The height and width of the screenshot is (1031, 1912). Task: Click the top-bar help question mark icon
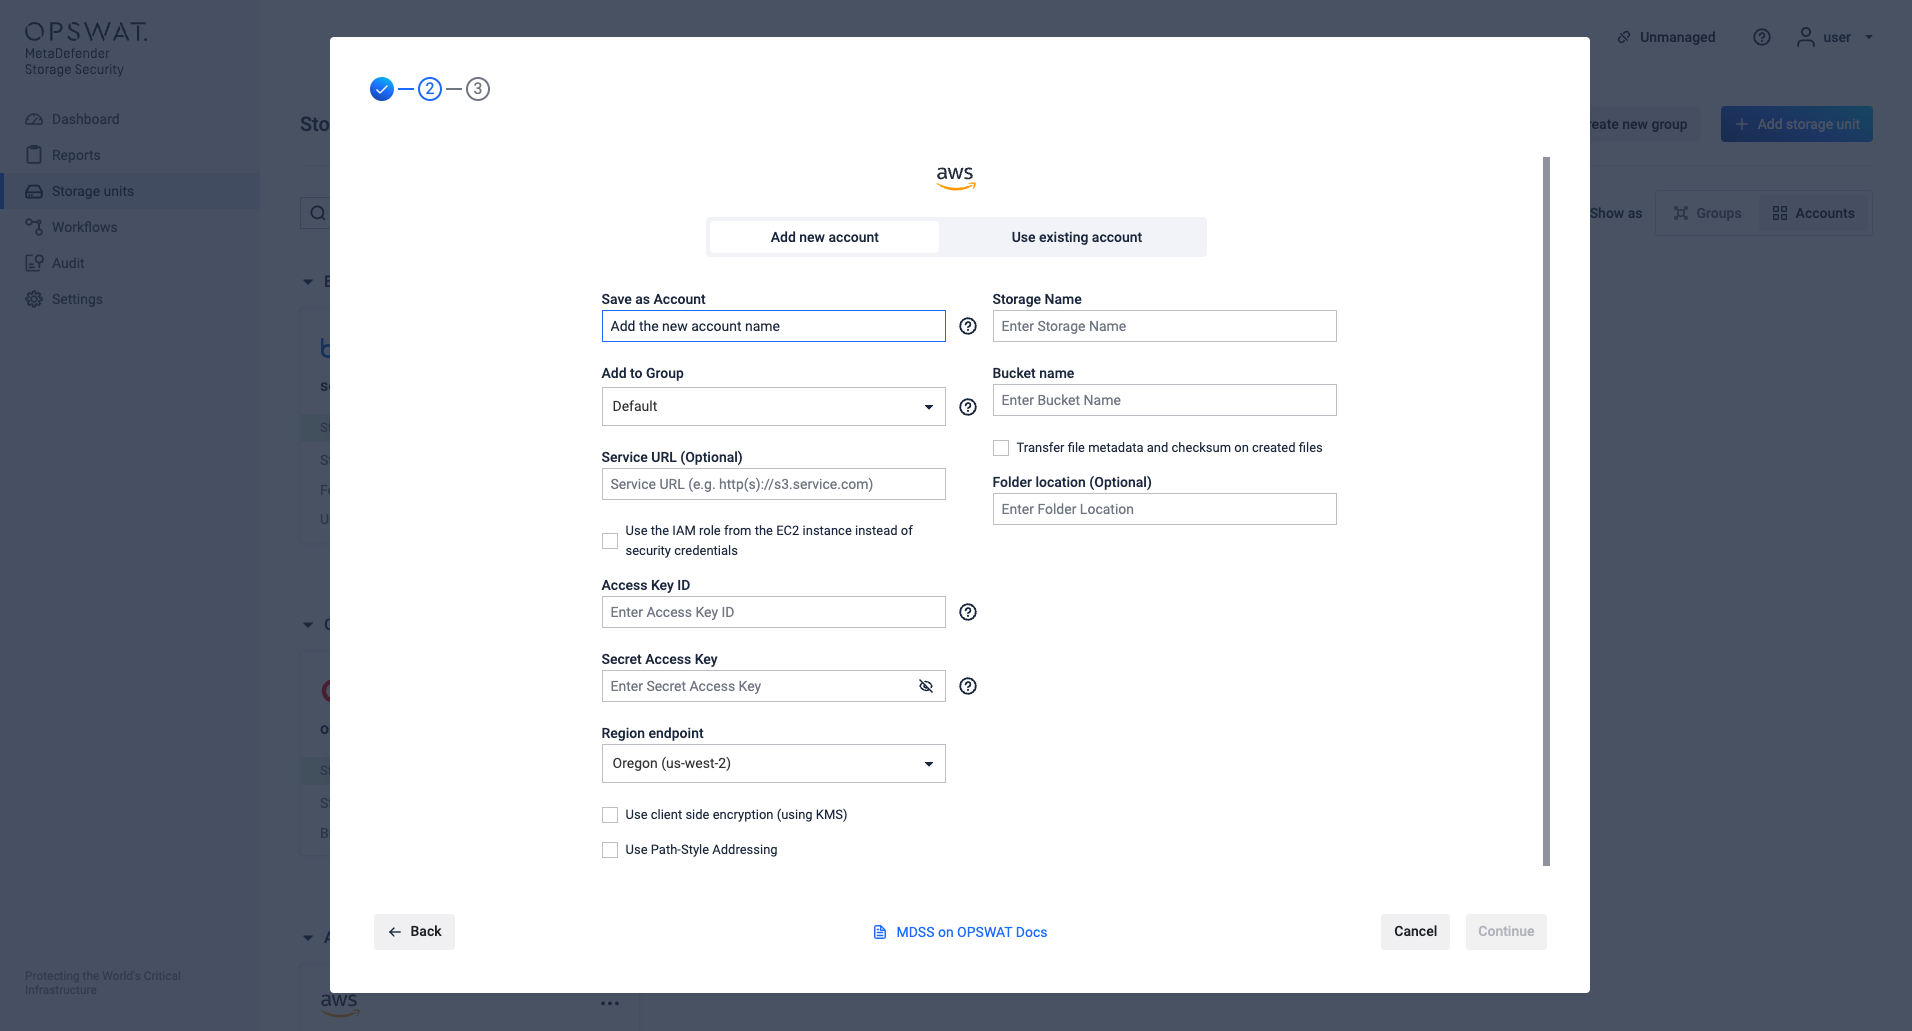(1762, 37)
